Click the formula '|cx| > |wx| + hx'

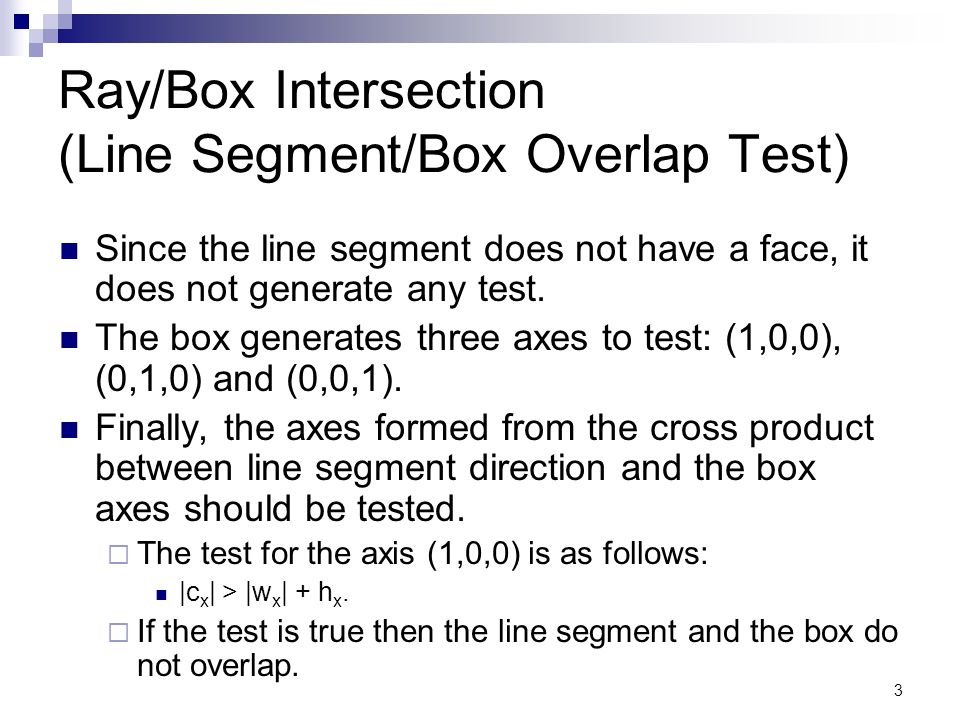point(264,594)
